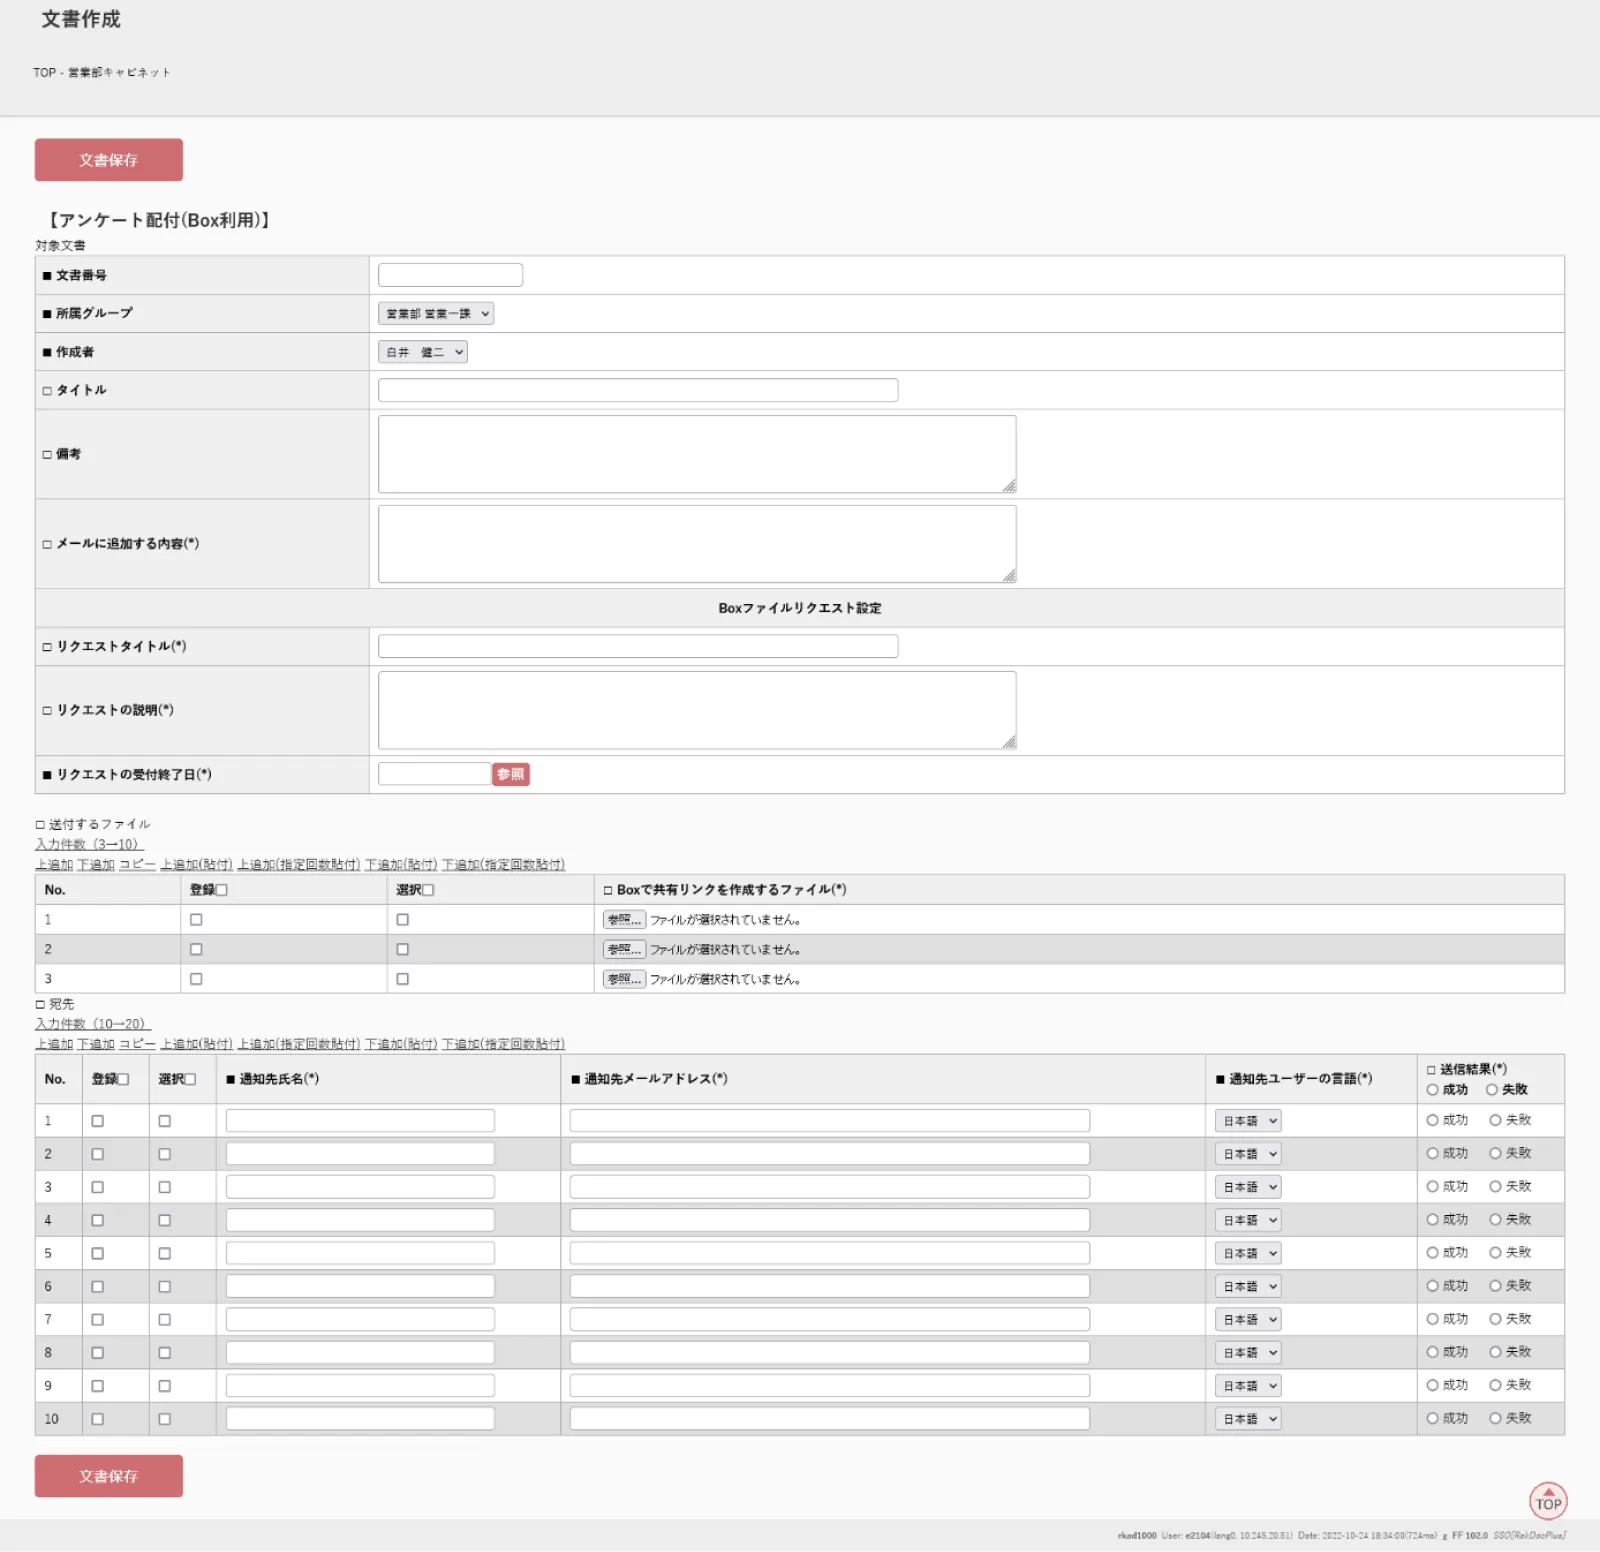Click コピー link above files table
1600x1552 pixels.
(137, 865)
